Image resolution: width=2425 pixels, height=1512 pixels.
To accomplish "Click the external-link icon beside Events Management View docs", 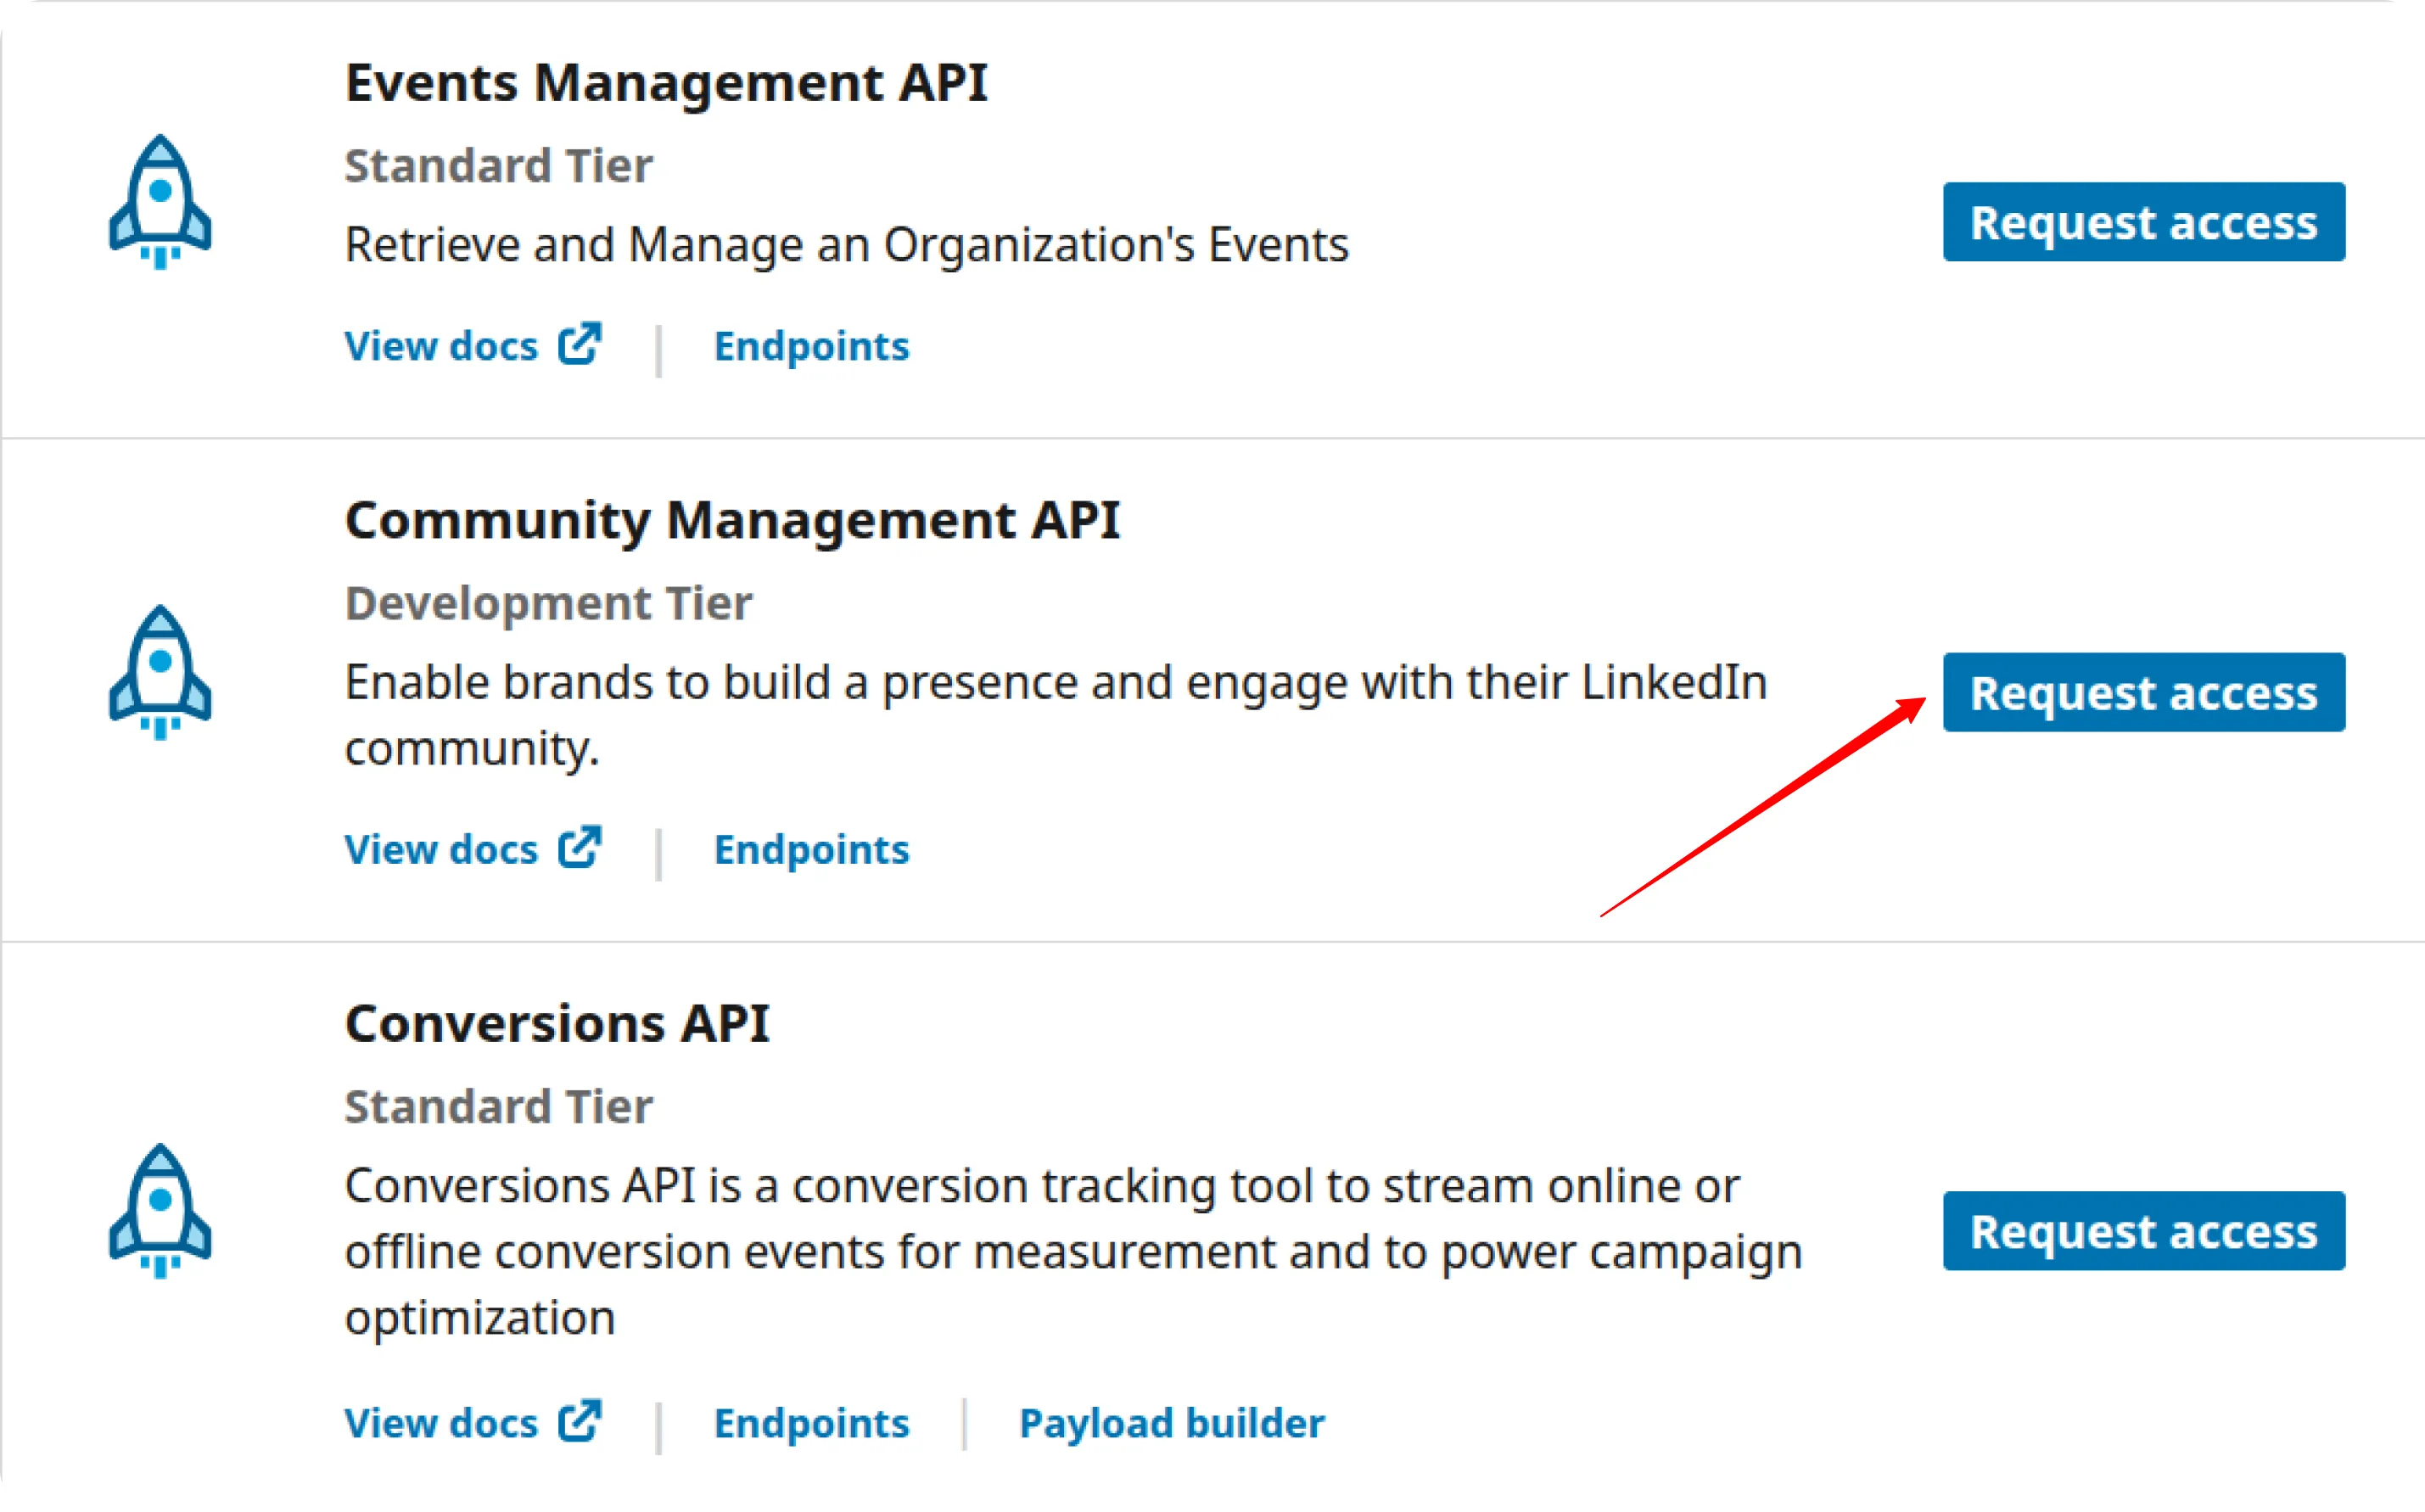I will pos(580,345).
